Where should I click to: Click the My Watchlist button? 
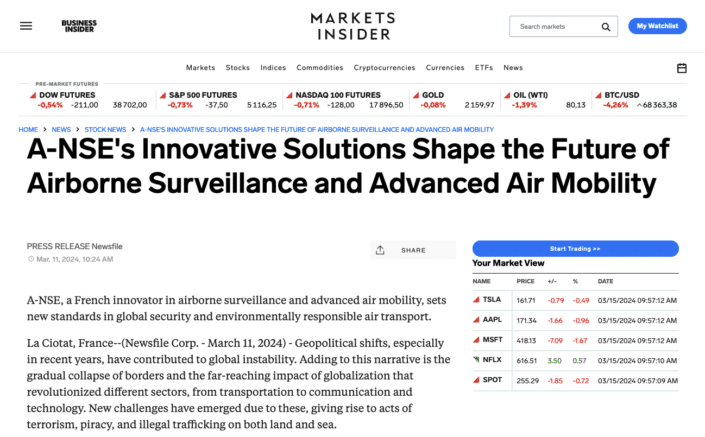pos(658,26)
